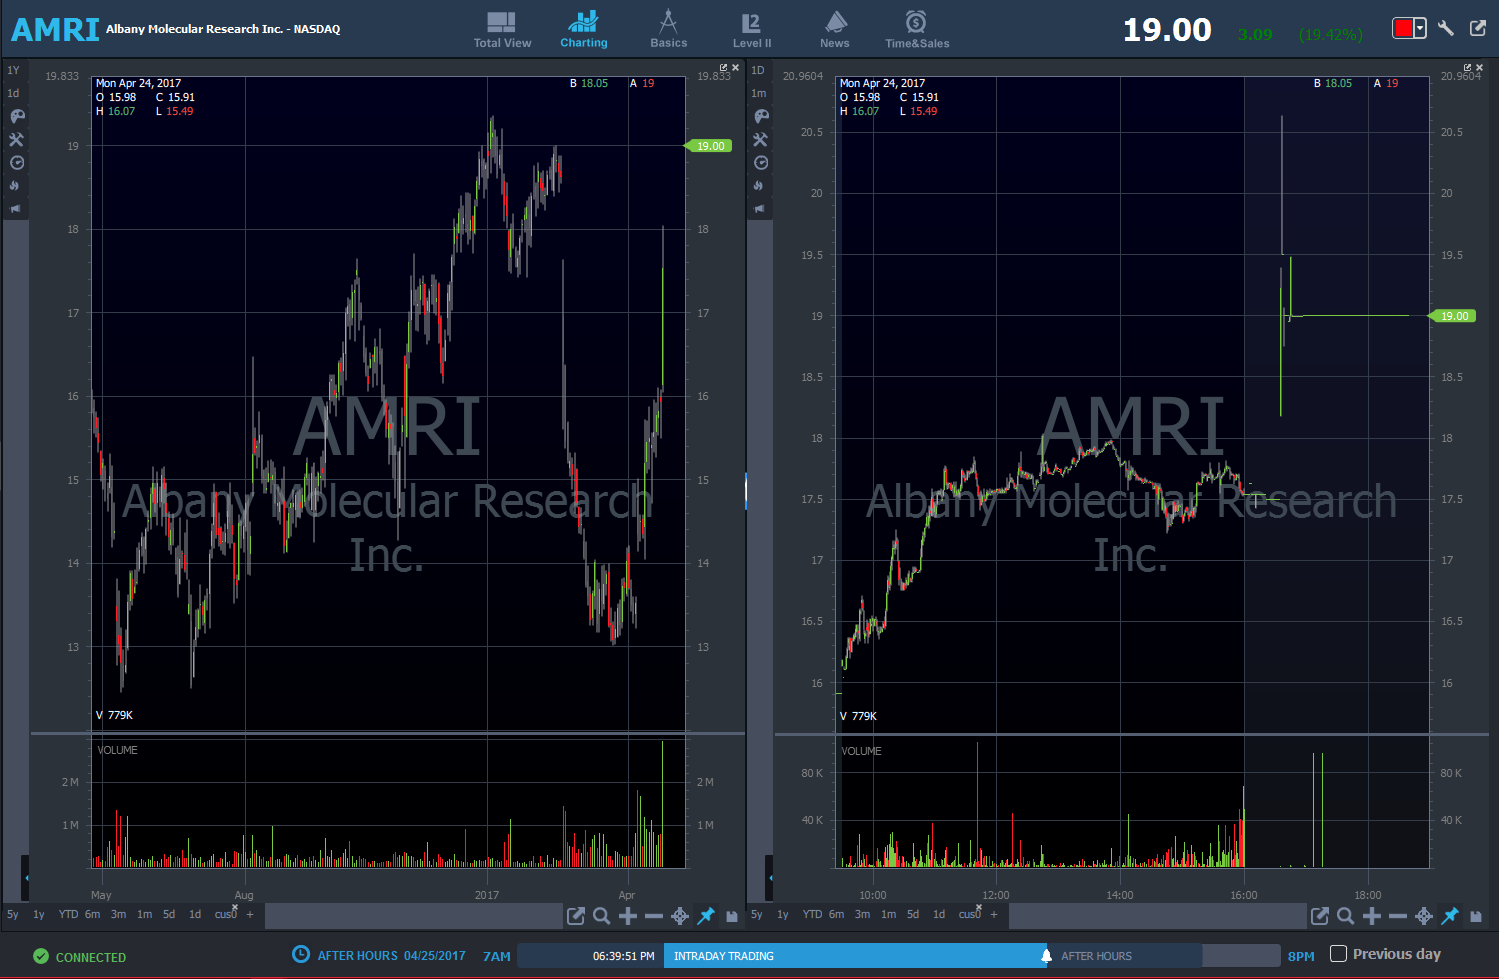Image resolution: width=1499 pixels, height=979 pixels.
Task: Zoom out with minus below the right chart
Action: (x=1398, y=916)
